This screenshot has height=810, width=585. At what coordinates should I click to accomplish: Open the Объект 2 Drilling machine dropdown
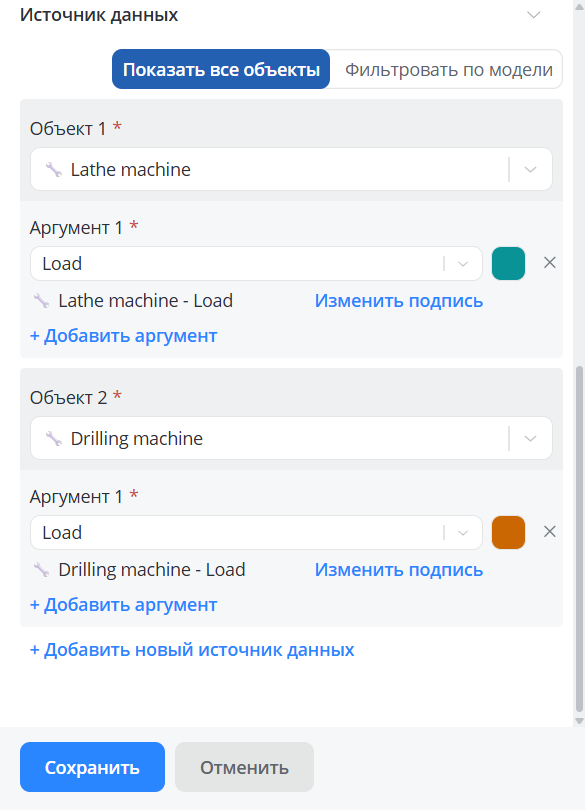tap(291, 439)
